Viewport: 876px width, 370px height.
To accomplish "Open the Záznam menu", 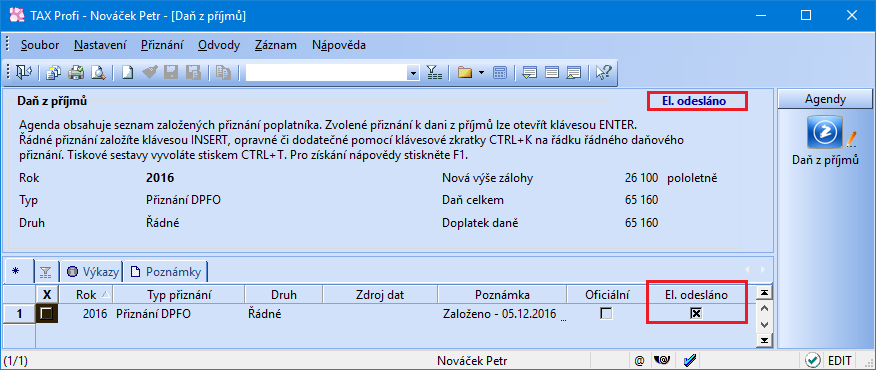I will [x=275, y=45].
